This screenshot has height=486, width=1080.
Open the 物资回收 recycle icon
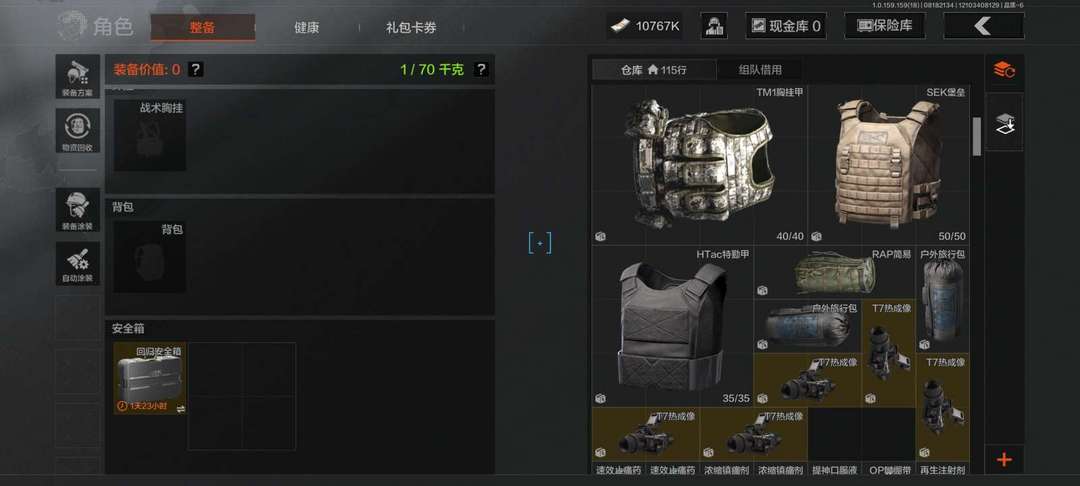[x=78, y=131]
